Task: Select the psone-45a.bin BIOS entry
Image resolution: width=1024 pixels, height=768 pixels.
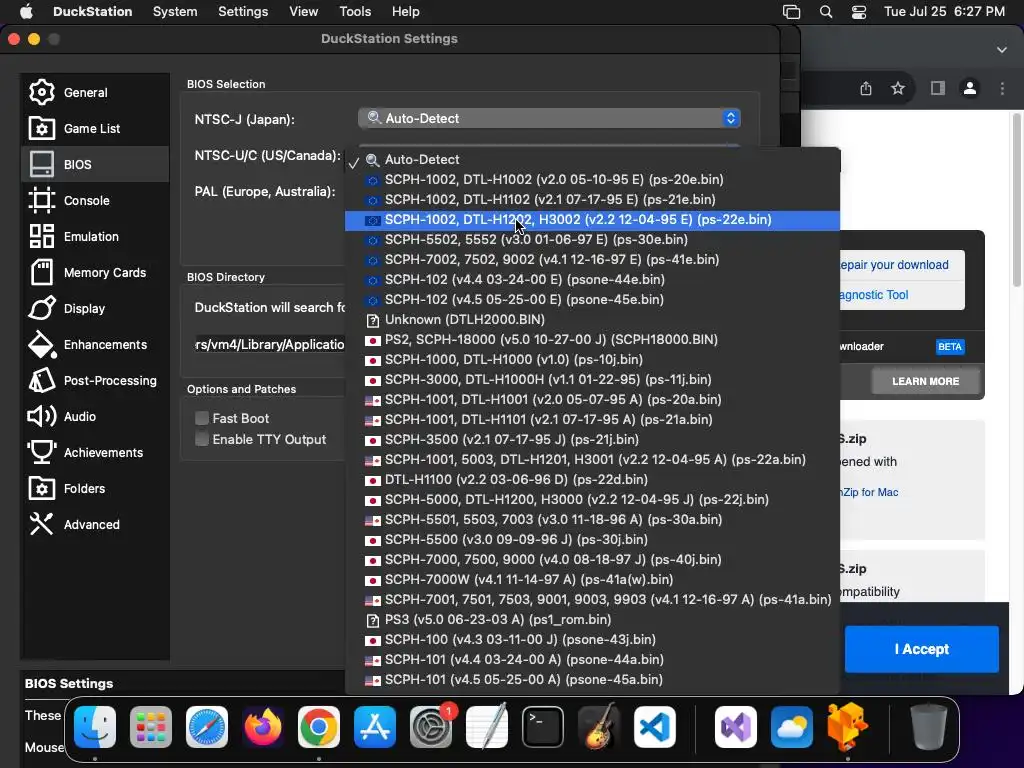Action: coord(592,680)
